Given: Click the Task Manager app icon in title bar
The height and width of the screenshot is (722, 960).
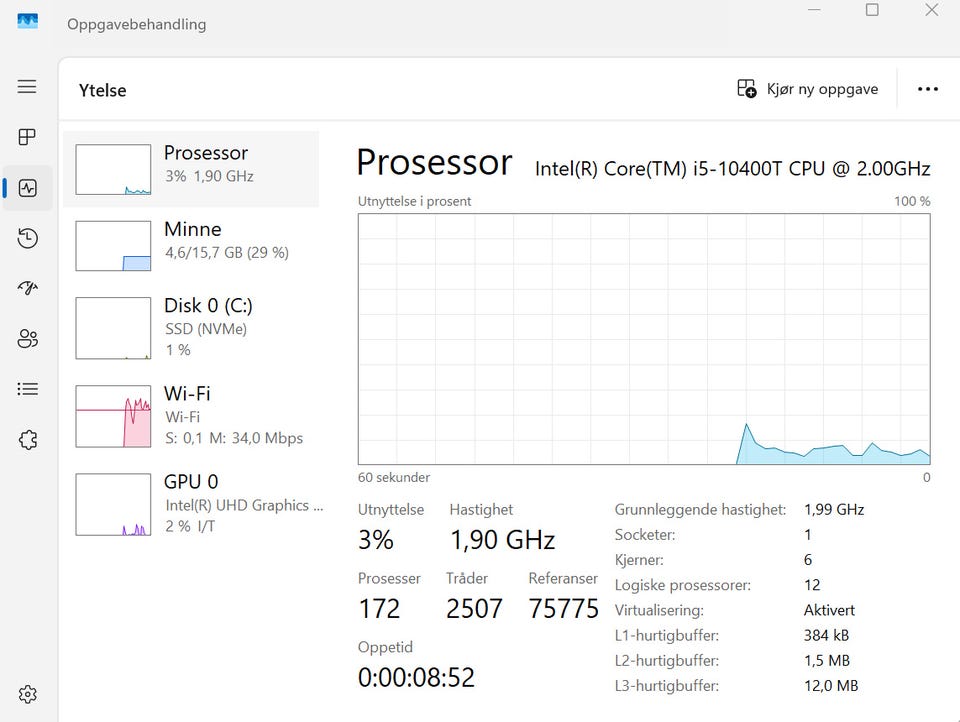Looking at the screenshot, I should tap(28, 22).
